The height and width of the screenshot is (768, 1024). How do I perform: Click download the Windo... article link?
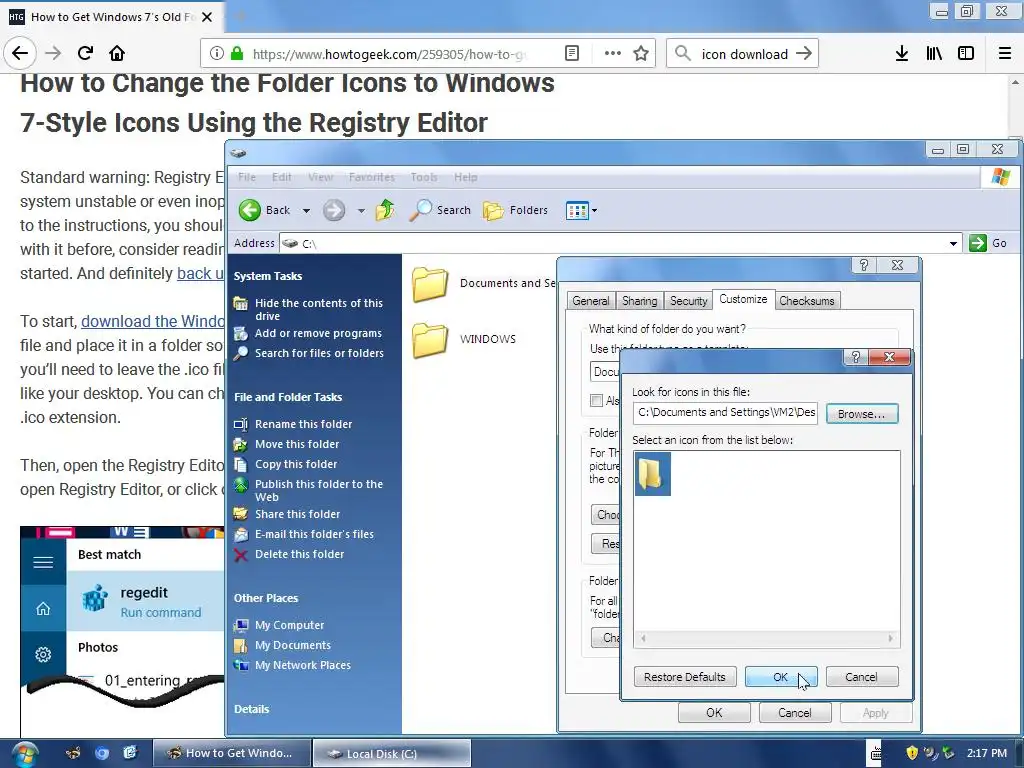[x=153, y=321]
